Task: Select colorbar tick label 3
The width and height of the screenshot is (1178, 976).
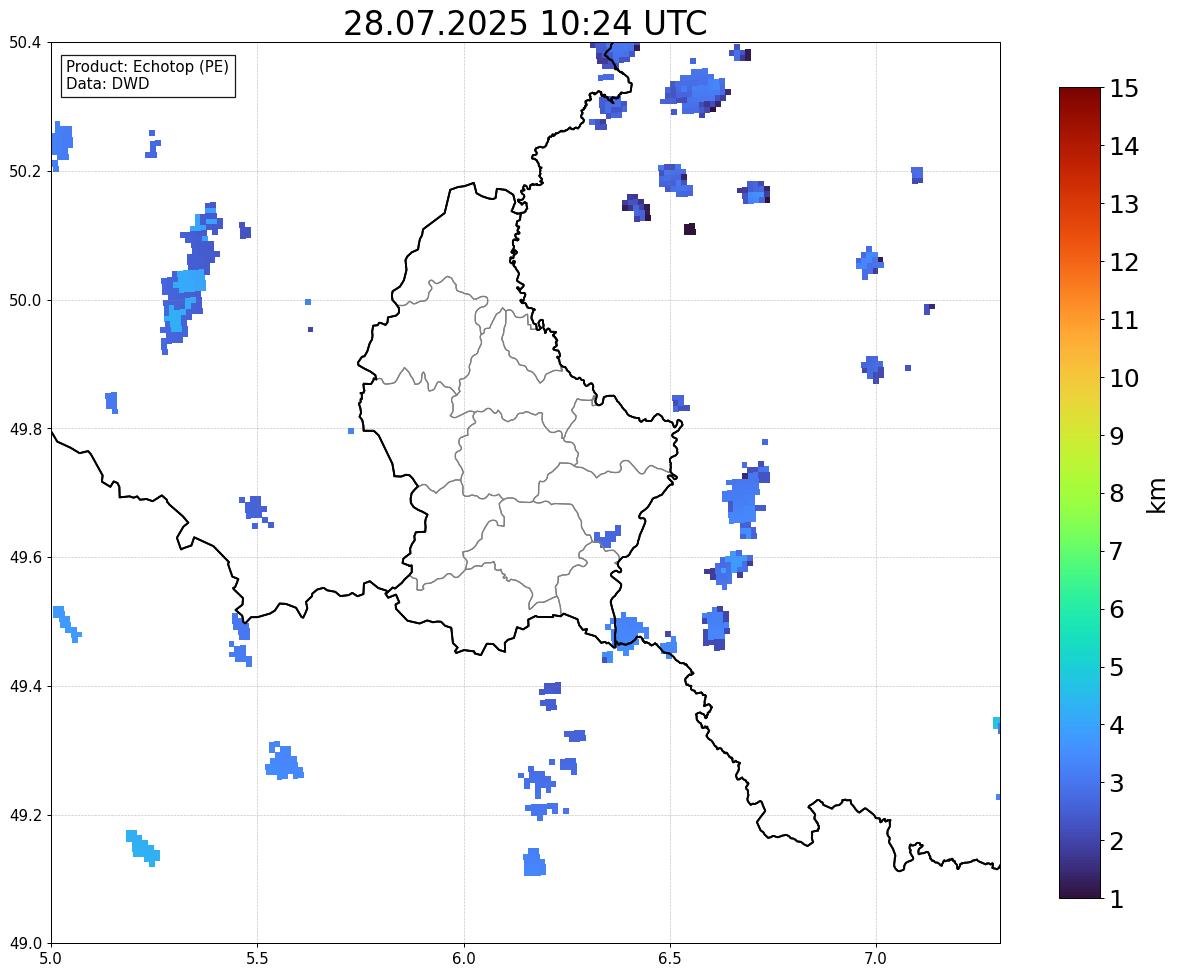Action: (1117, 783)
